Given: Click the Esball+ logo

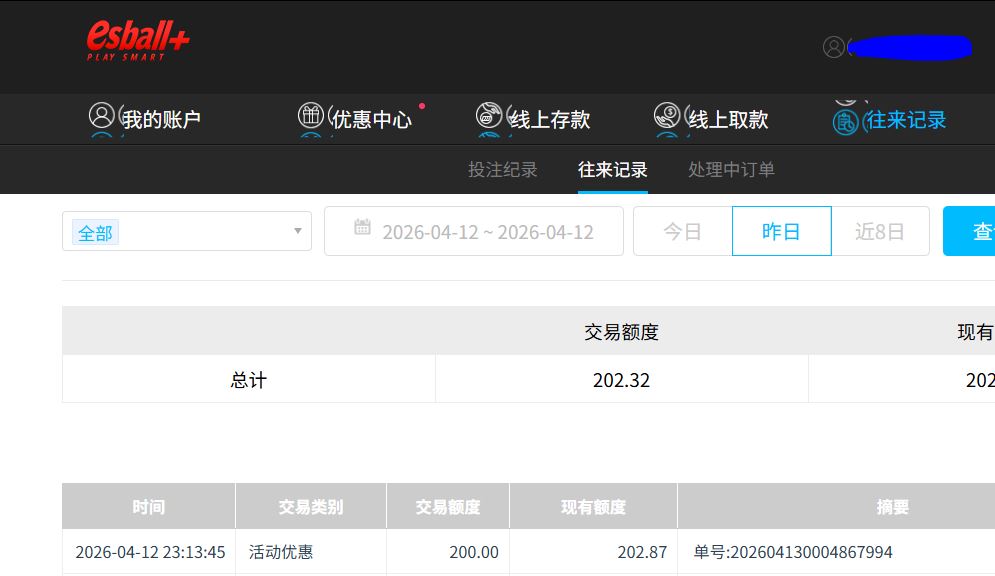Looking at the screenshot, I should click(x=137, y=41).
